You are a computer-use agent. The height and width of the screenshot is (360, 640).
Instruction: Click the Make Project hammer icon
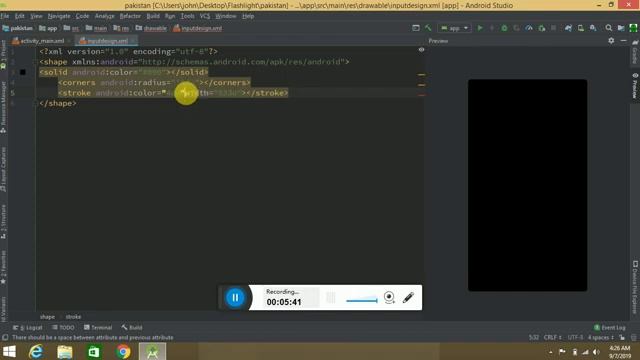click(x=428, y=28)
